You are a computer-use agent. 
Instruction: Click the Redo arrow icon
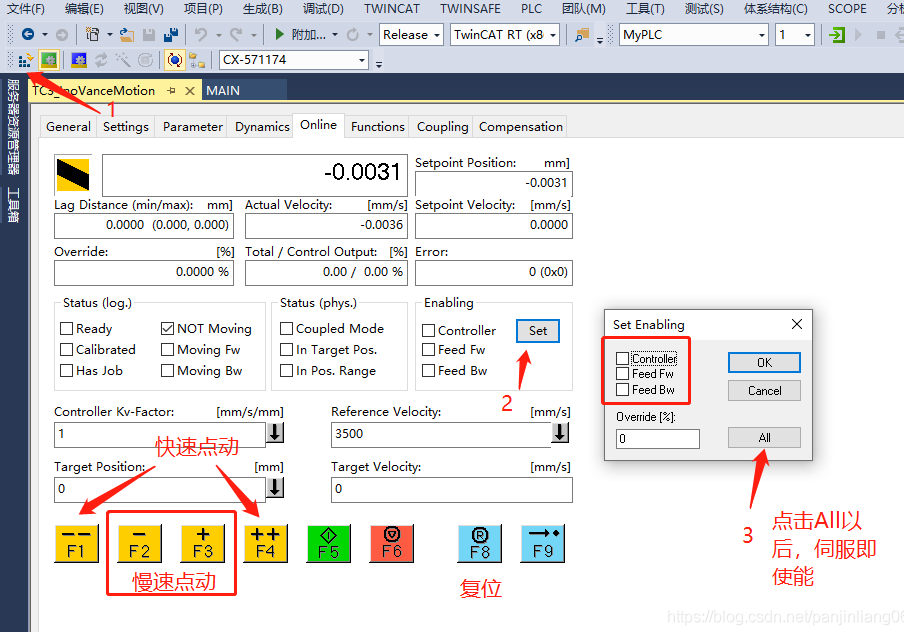(236, 35)
